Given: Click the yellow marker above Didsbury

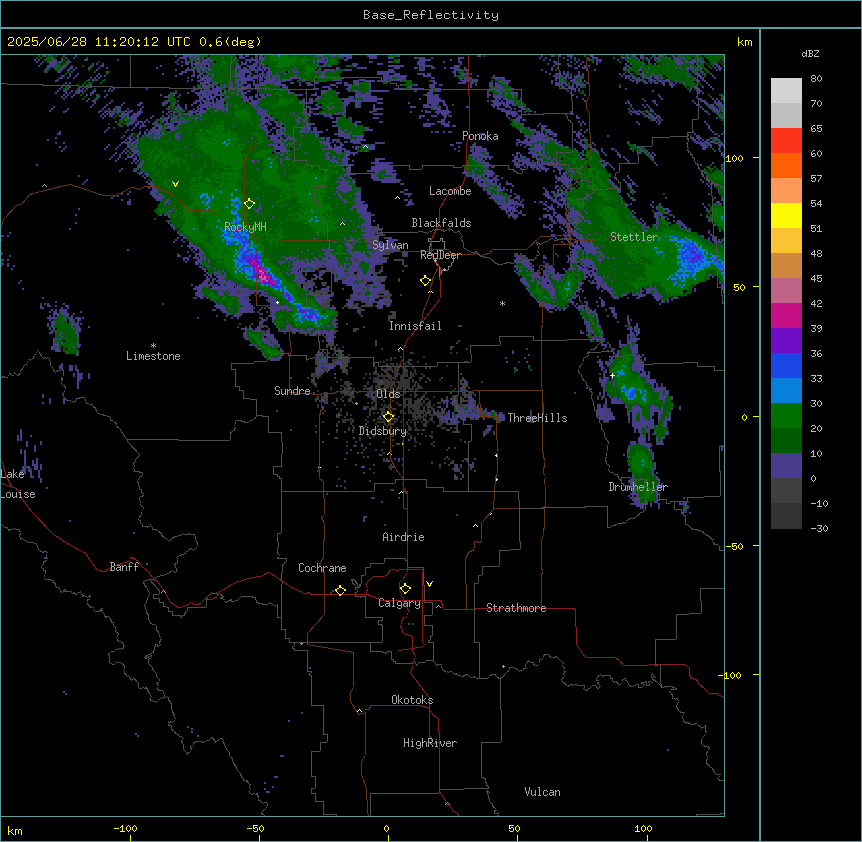Looking at the screenshot, I should [389, 417].
